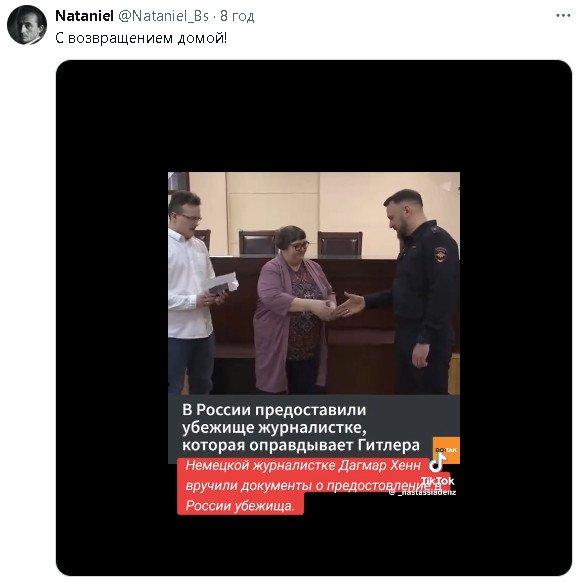Open Nataniel's profile avatar
Viewport: 579px width, 582px height.
tap(27, 24)
